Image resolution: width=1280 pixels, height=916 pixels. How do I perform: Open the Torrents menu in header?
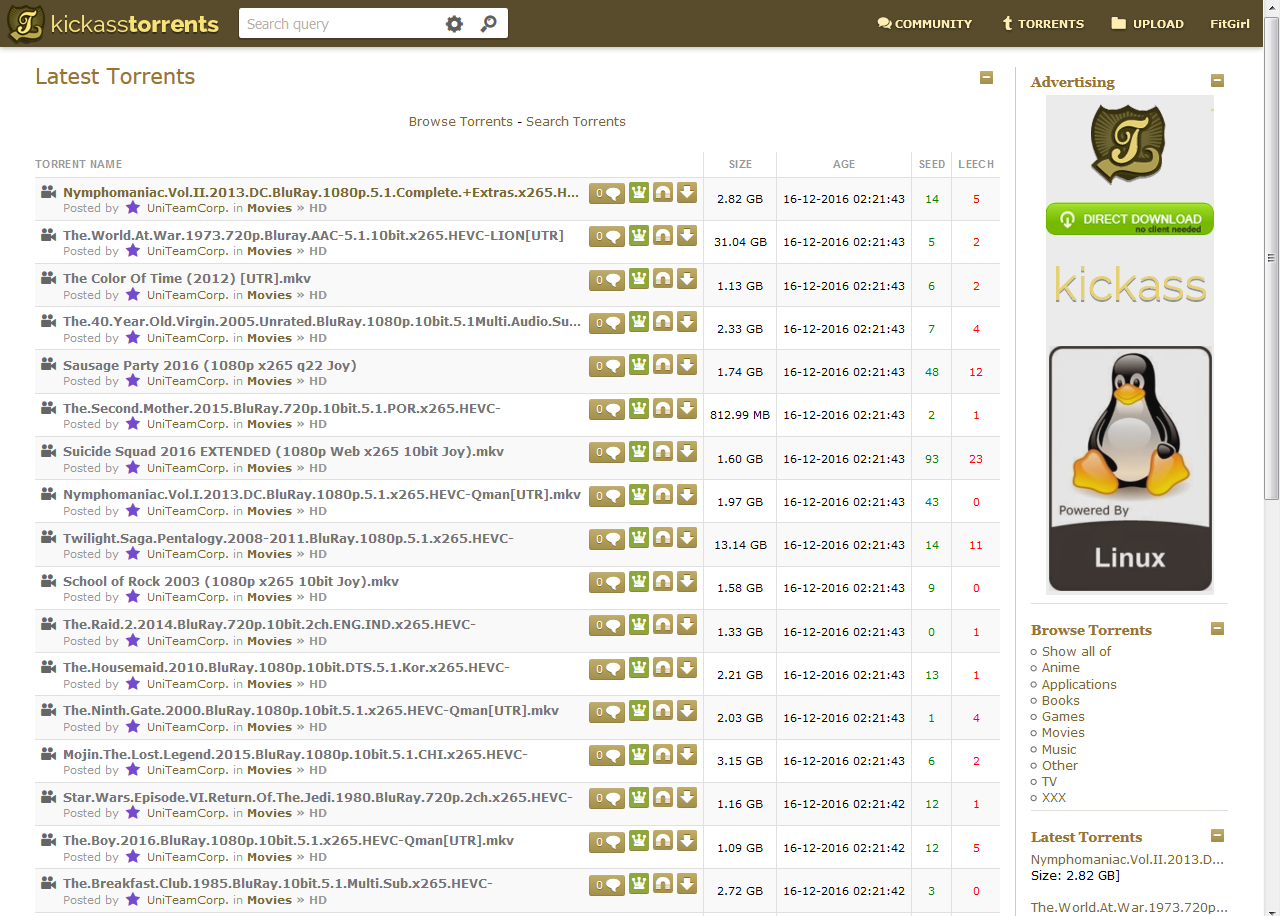pos(1043,24)
